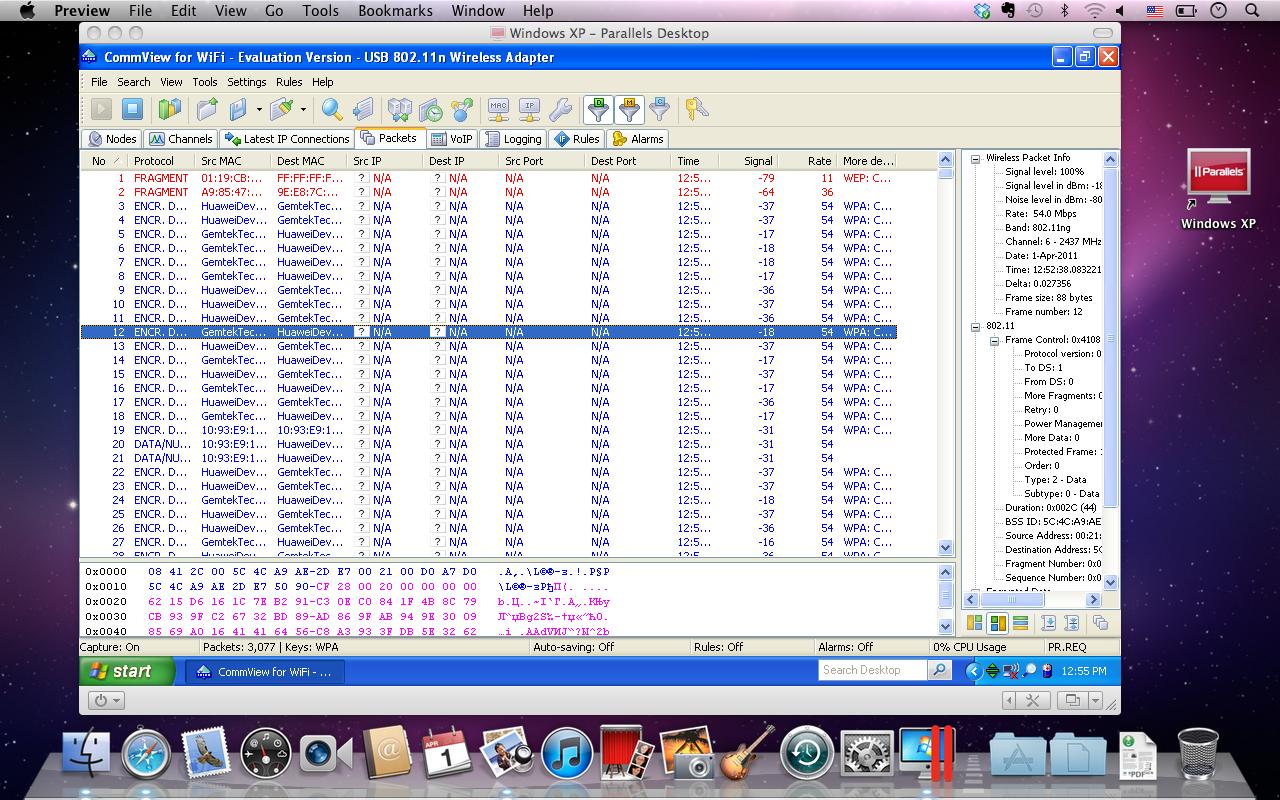Open Safari from the Dock
This screenshot has height=800, width=1280.
pyautogui.click(x=147, y=752)
